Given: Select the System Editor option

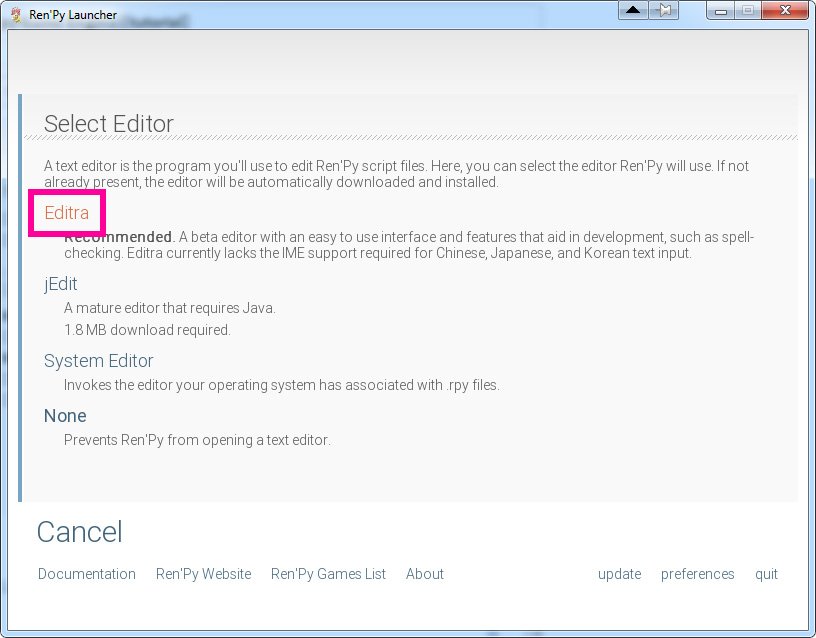Looking at the screenshot, I should click(x=98, y=361).
